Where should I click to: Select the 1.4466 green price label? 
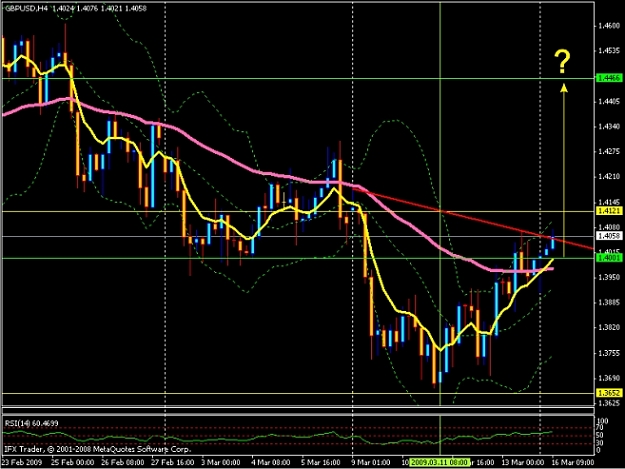[609, 78]
